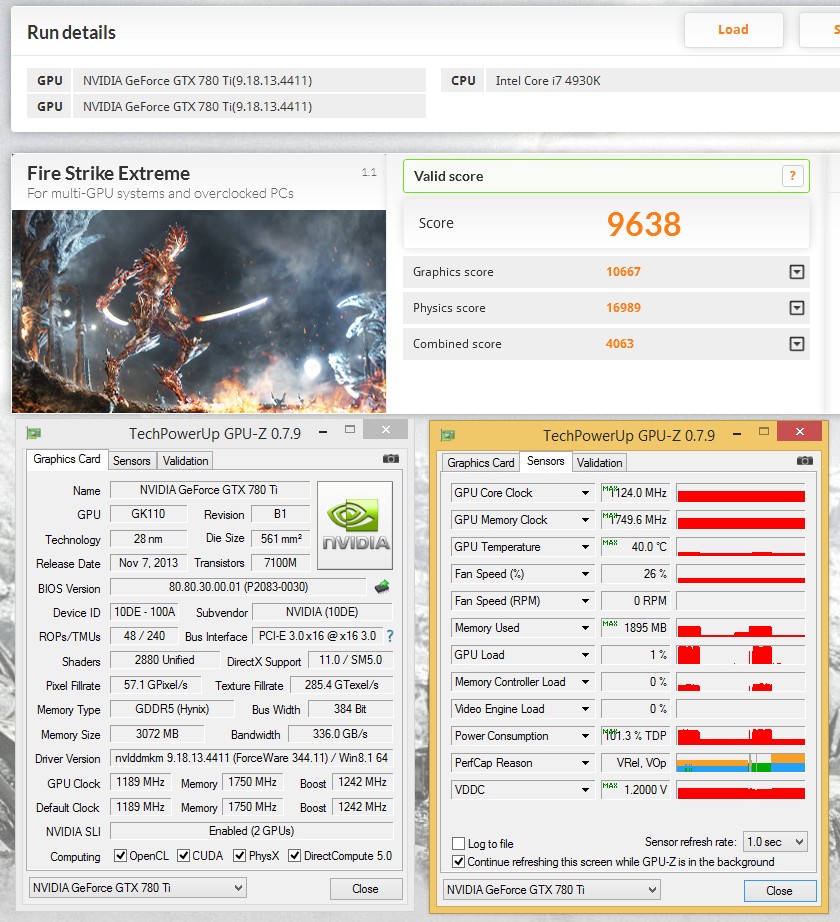Open the GPU Core Clock sensor dropdown
The height and width of the screenshot is (922, 840).
585,493
